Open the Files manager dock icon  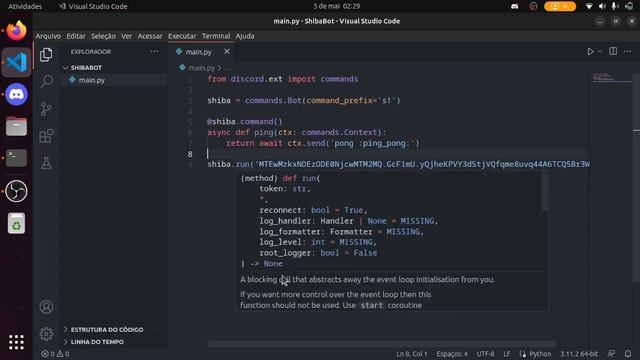[x=16, y=126]
